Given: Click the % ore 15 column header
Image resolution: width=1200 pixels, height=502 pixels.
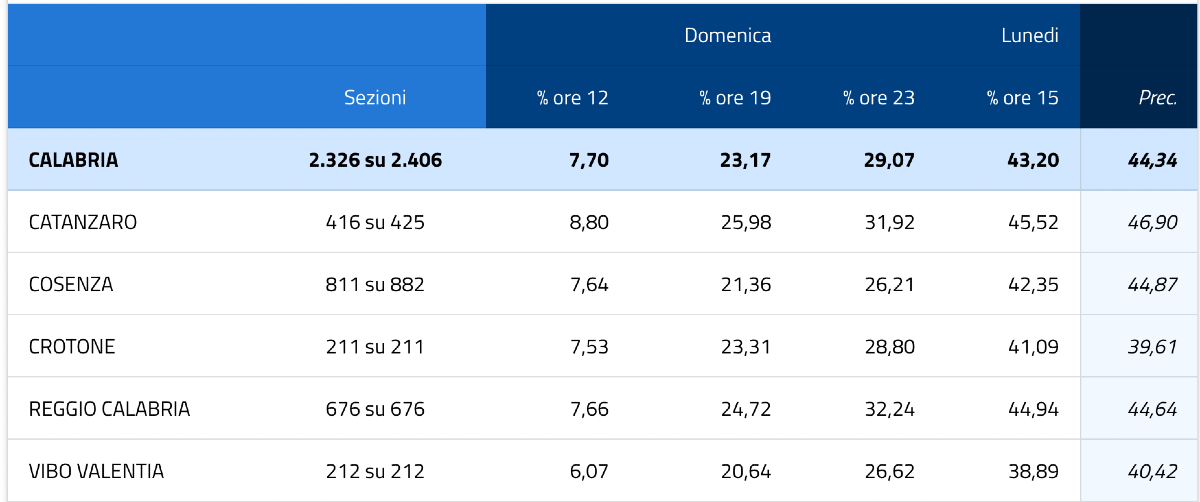Looking at the screenshot, I should coord(1022,98).
